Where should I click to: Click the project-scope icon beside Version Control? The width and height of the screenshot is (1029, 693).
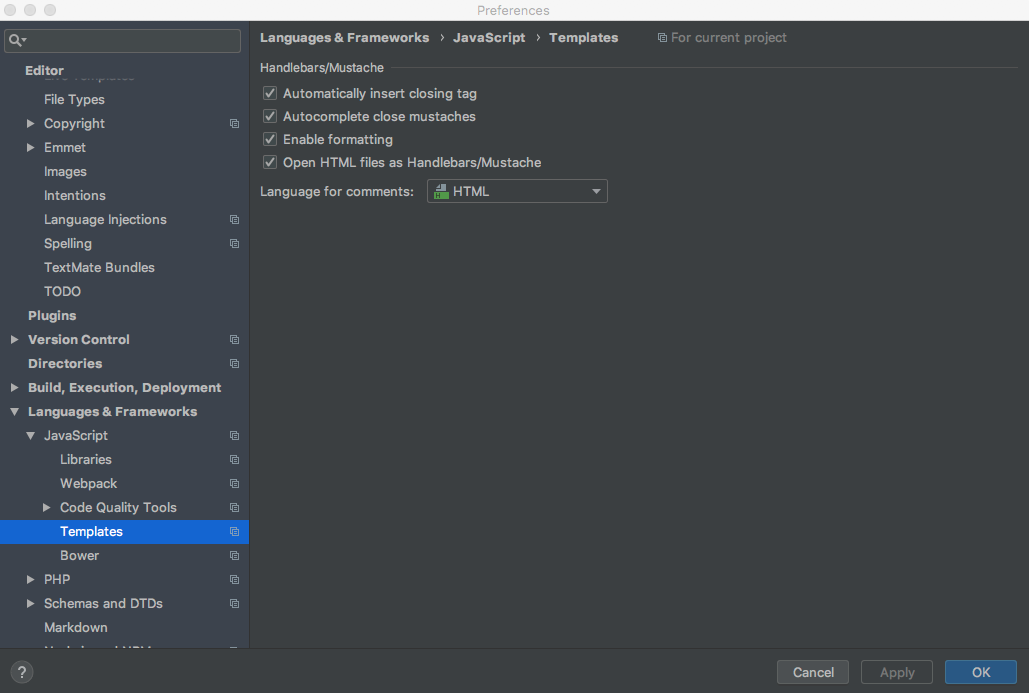234,339
